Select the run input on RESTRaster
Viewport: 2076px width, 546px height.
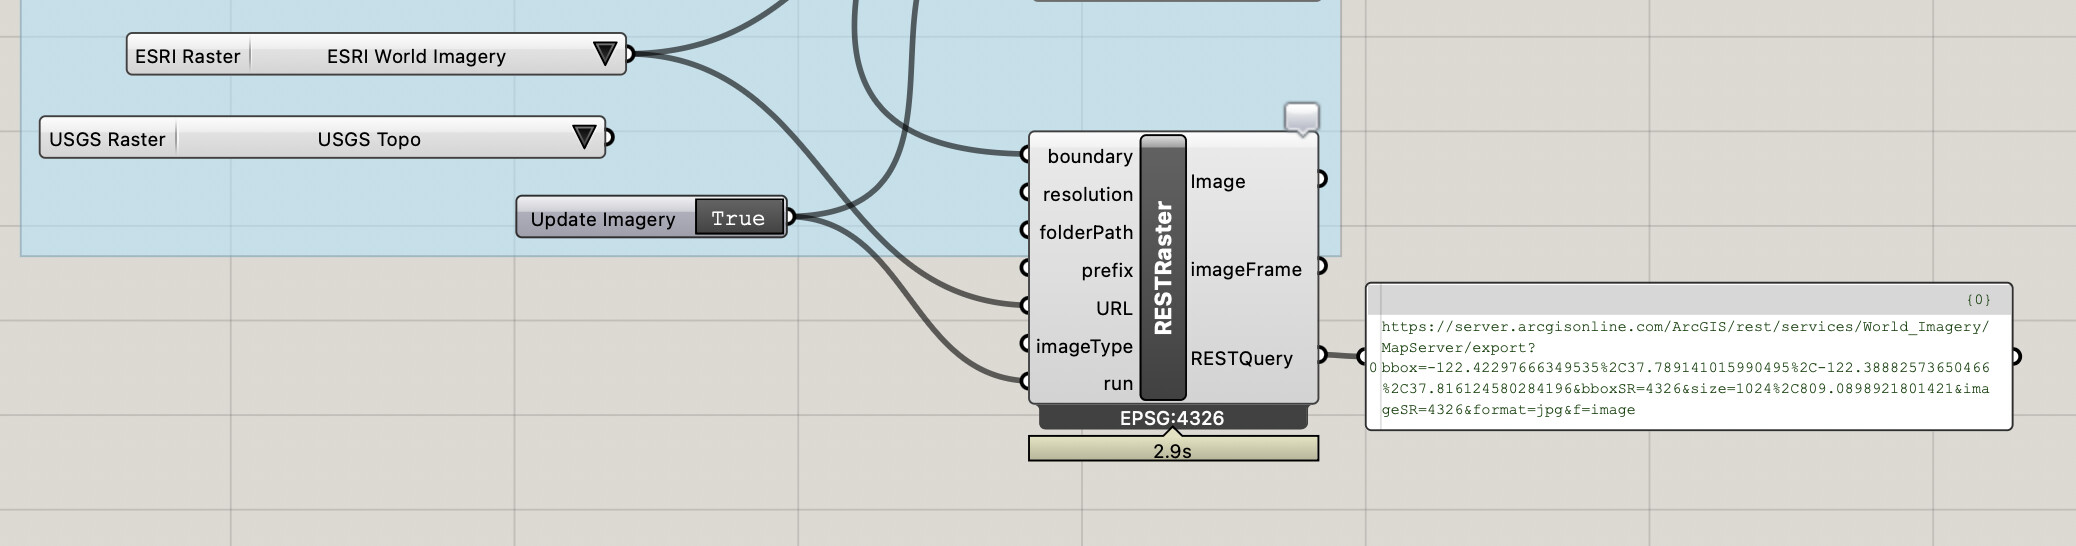point(1118,384)
